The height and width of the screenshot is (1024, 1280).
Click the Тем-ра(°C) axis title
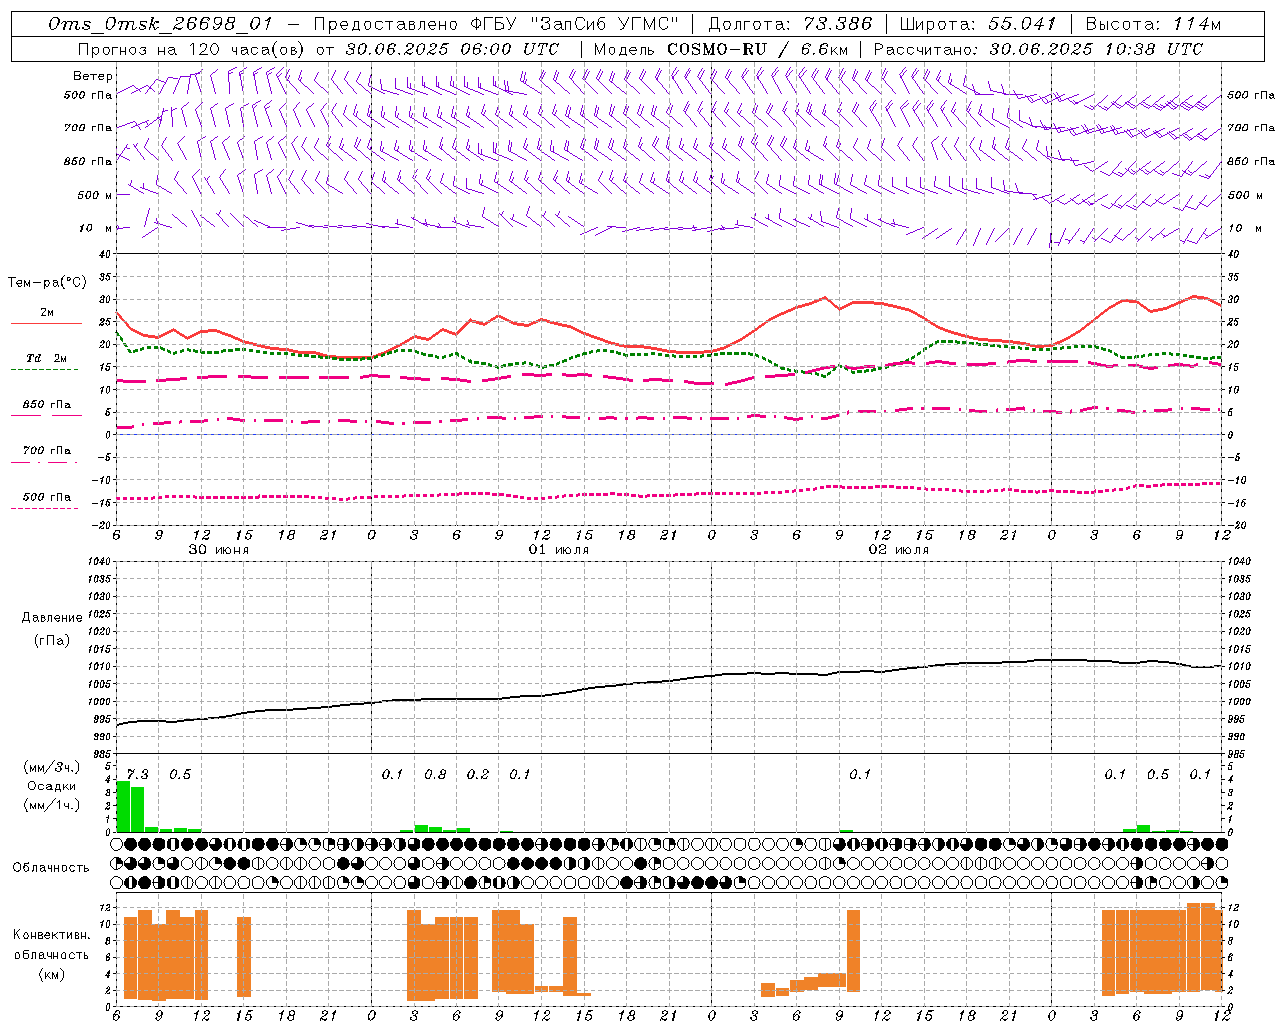tap(47, 283)
